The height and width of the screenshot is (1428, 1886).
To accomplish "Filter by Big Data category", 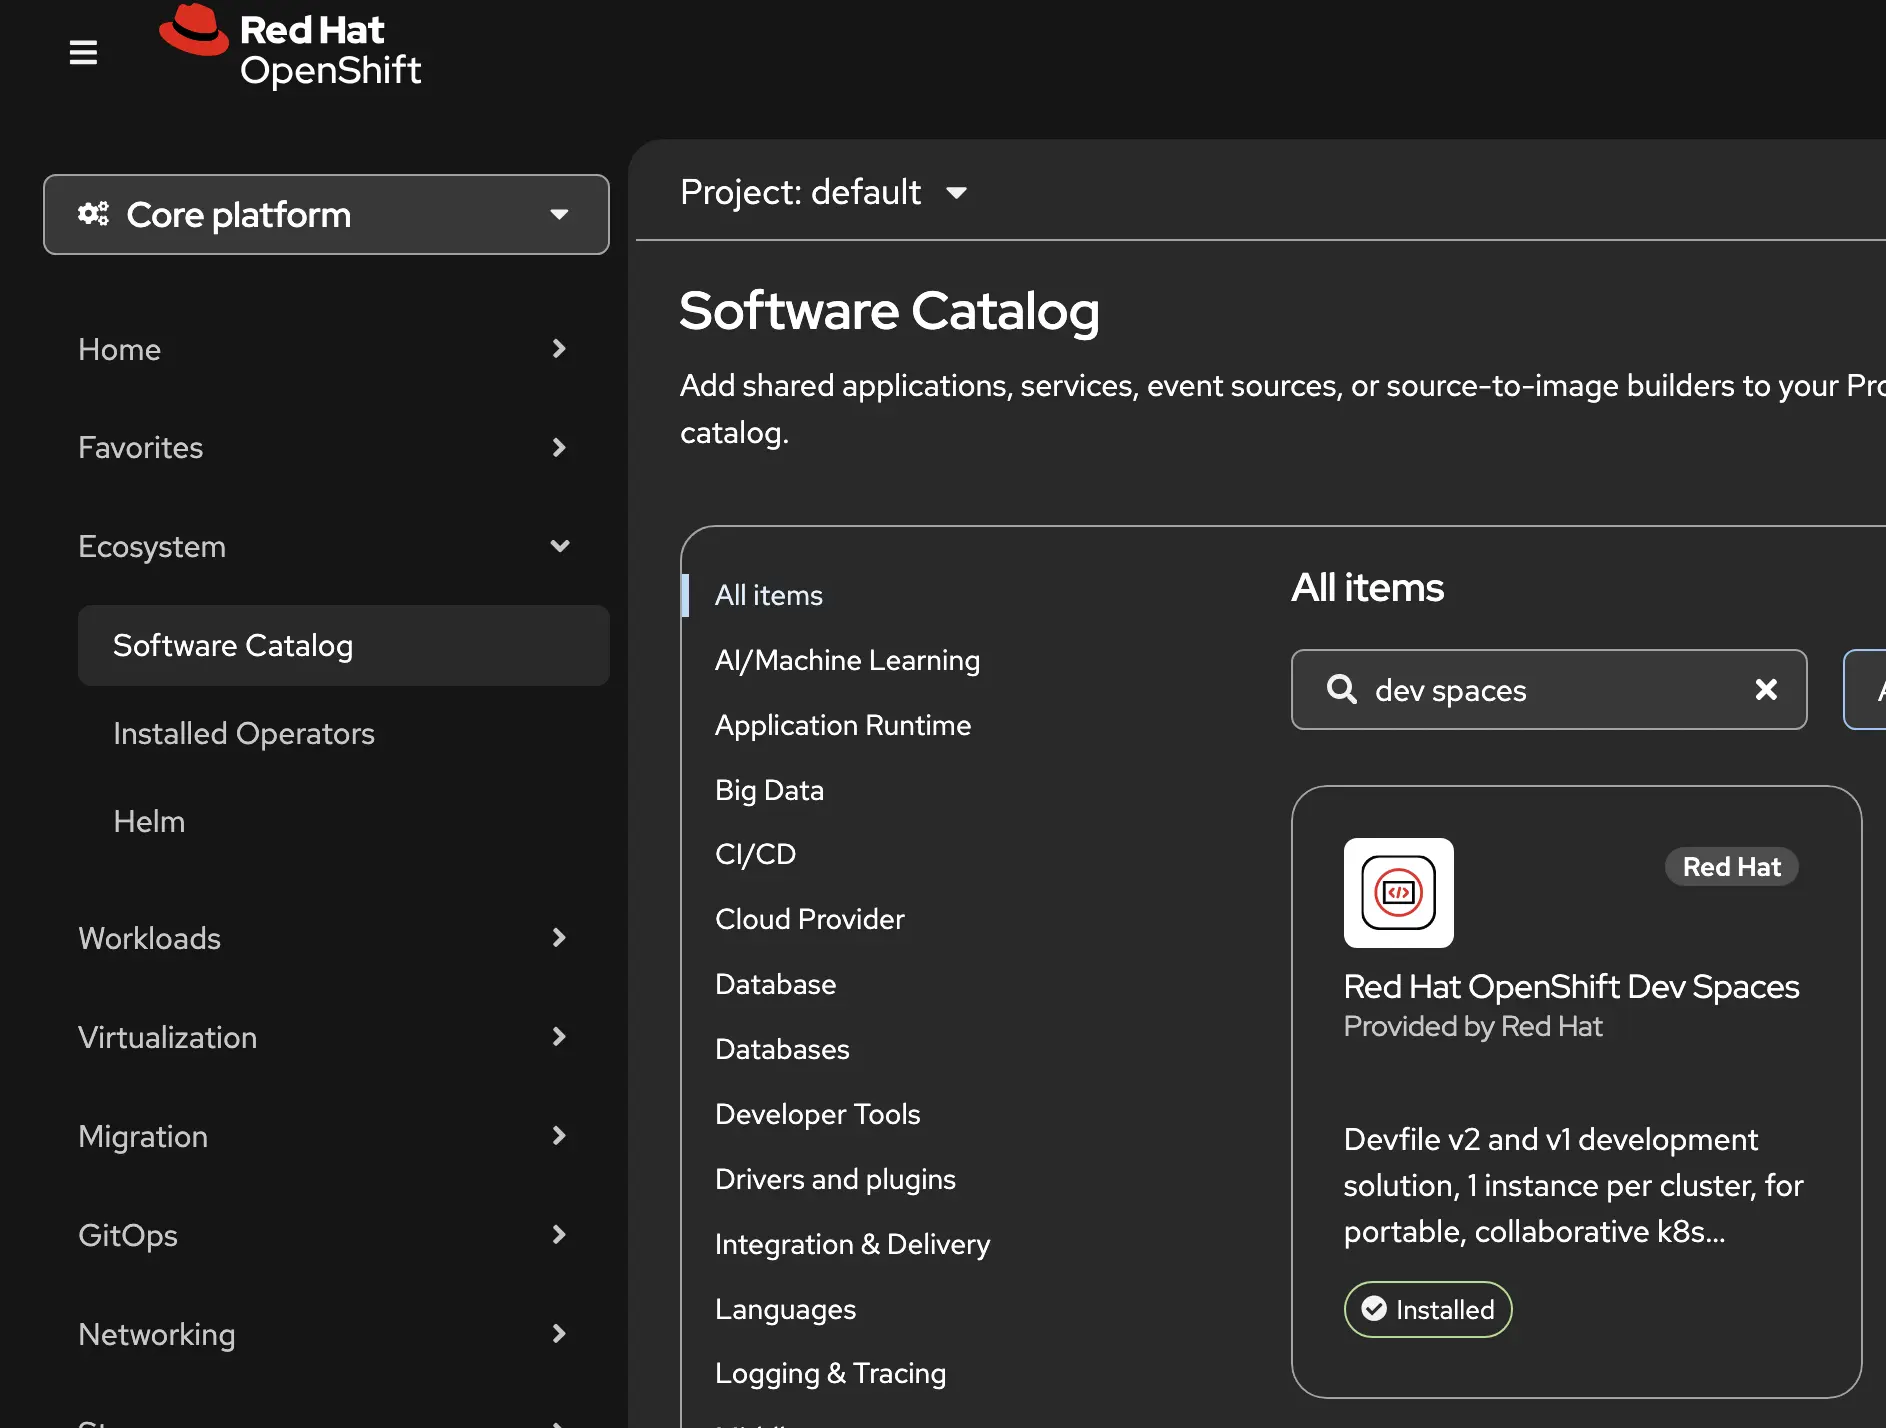I will [769, 790].
